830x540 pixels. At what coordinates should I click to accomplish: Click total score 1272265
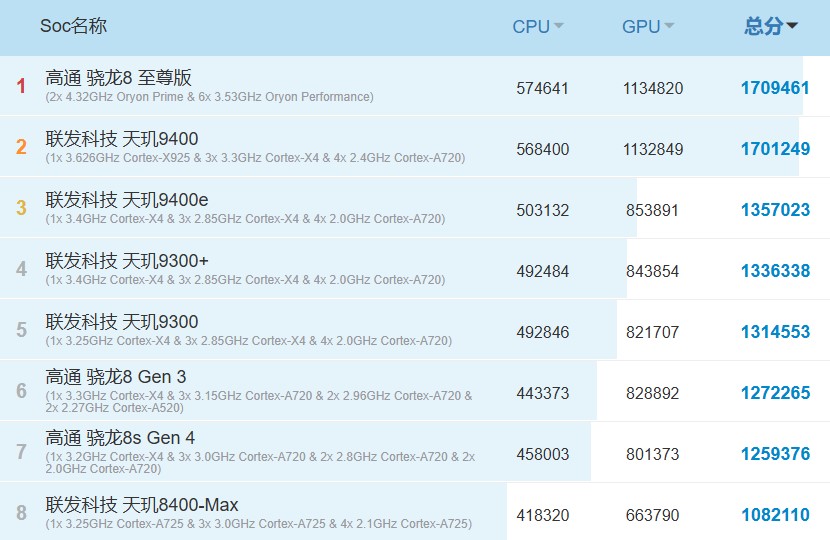pos(775,393)
